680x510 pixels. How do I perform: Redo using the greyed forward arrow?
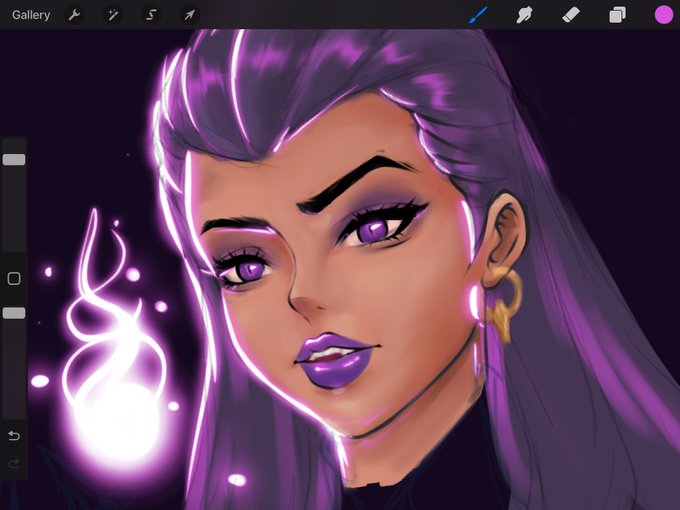point(14,464)
